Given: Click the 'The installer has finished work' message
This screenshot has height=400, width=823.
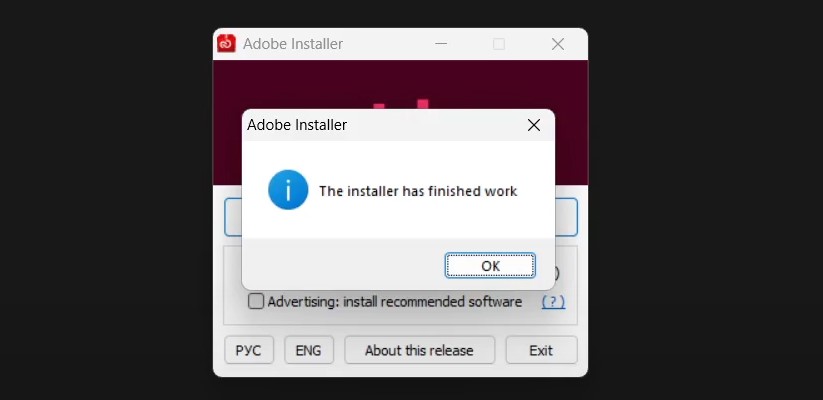Looking at the screenshot, I should coord(418,191).
